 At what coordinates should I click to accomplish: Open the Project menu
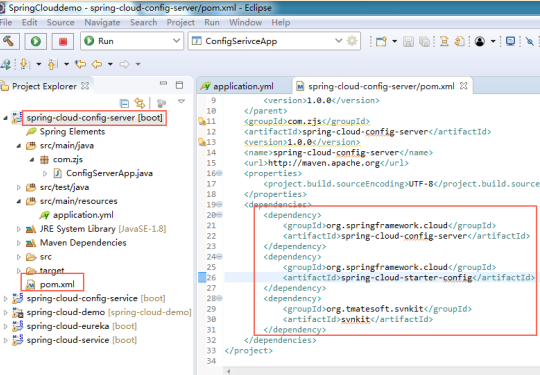click(180, 22)
